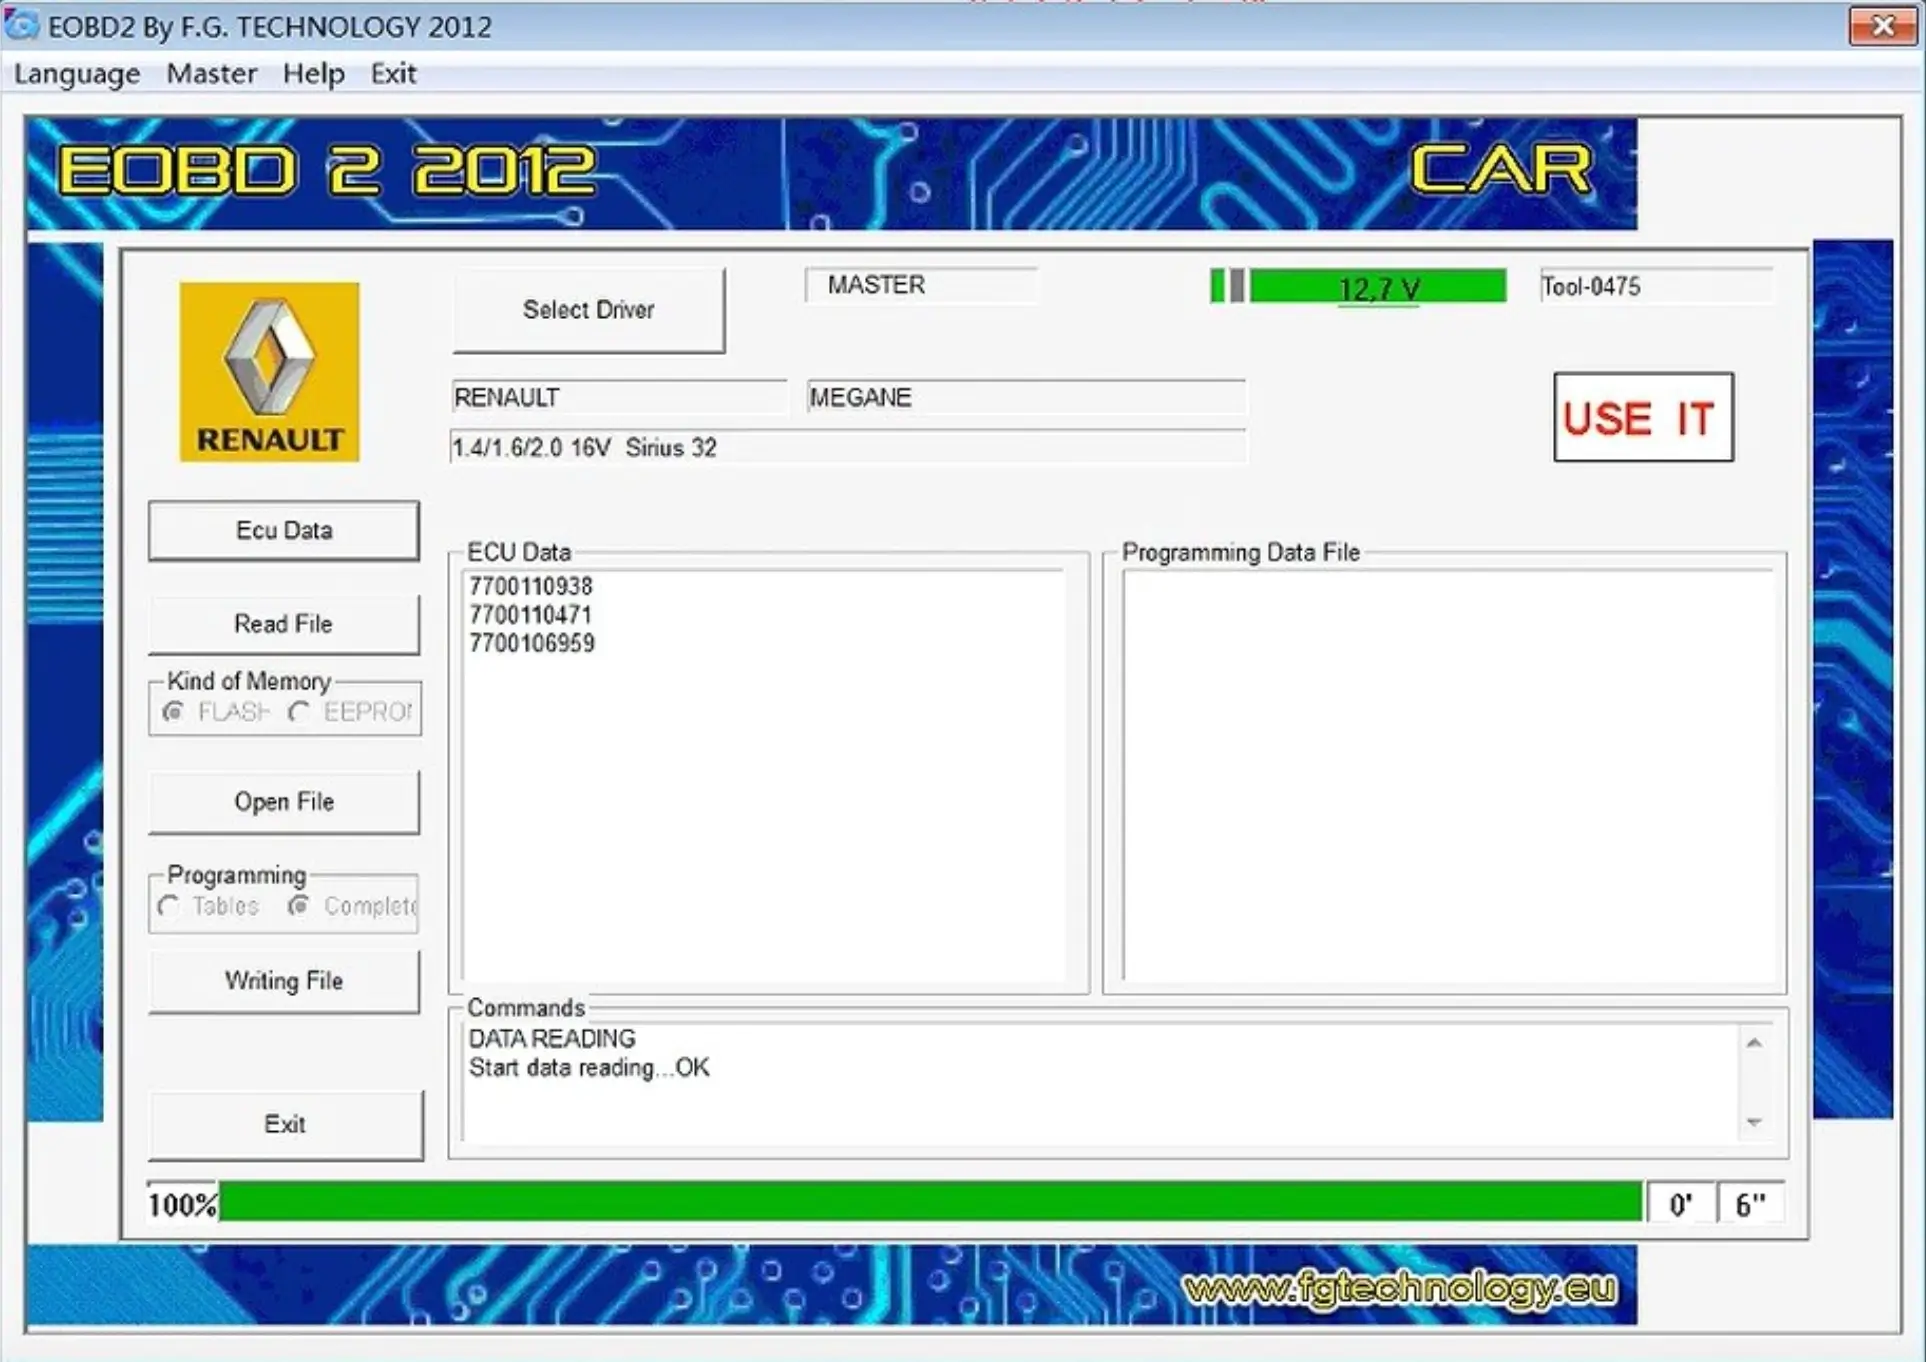Click the scroll-down arrow in the Commands panel
The width and height of the screenshot is (1926, 1362).
[1752, 1120]
